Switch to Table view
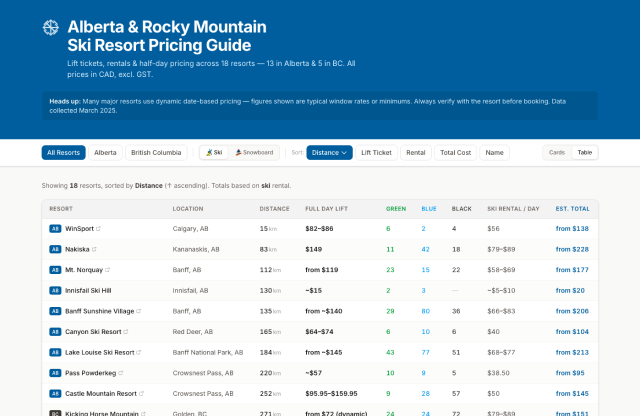 tap(584, 152)
